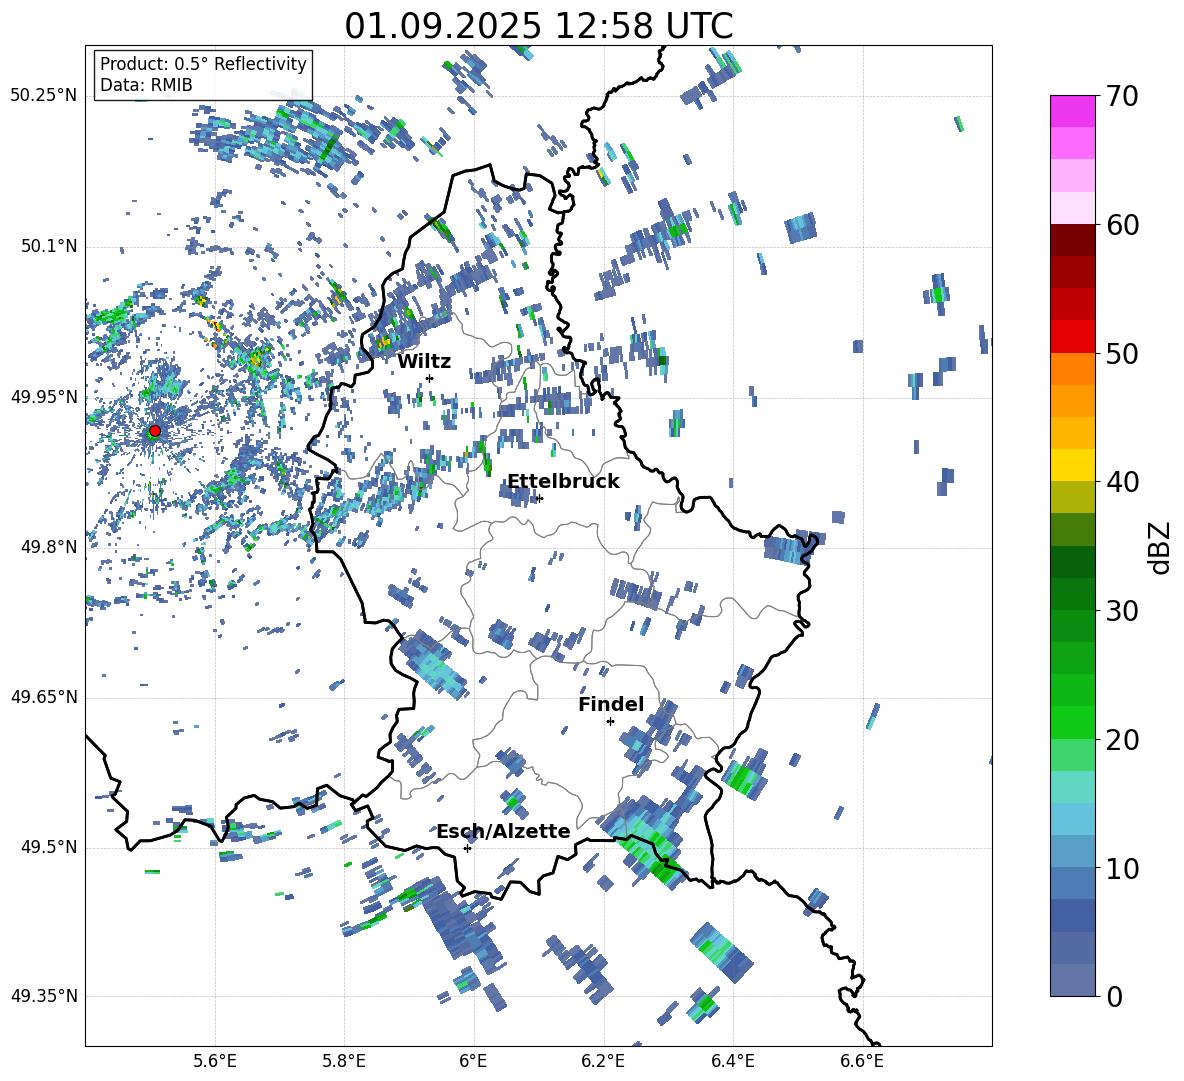1184x1081 pixels.
Task: Click the Ettelbruck city label
Action: pyautogui.click(x=563, y=482)
